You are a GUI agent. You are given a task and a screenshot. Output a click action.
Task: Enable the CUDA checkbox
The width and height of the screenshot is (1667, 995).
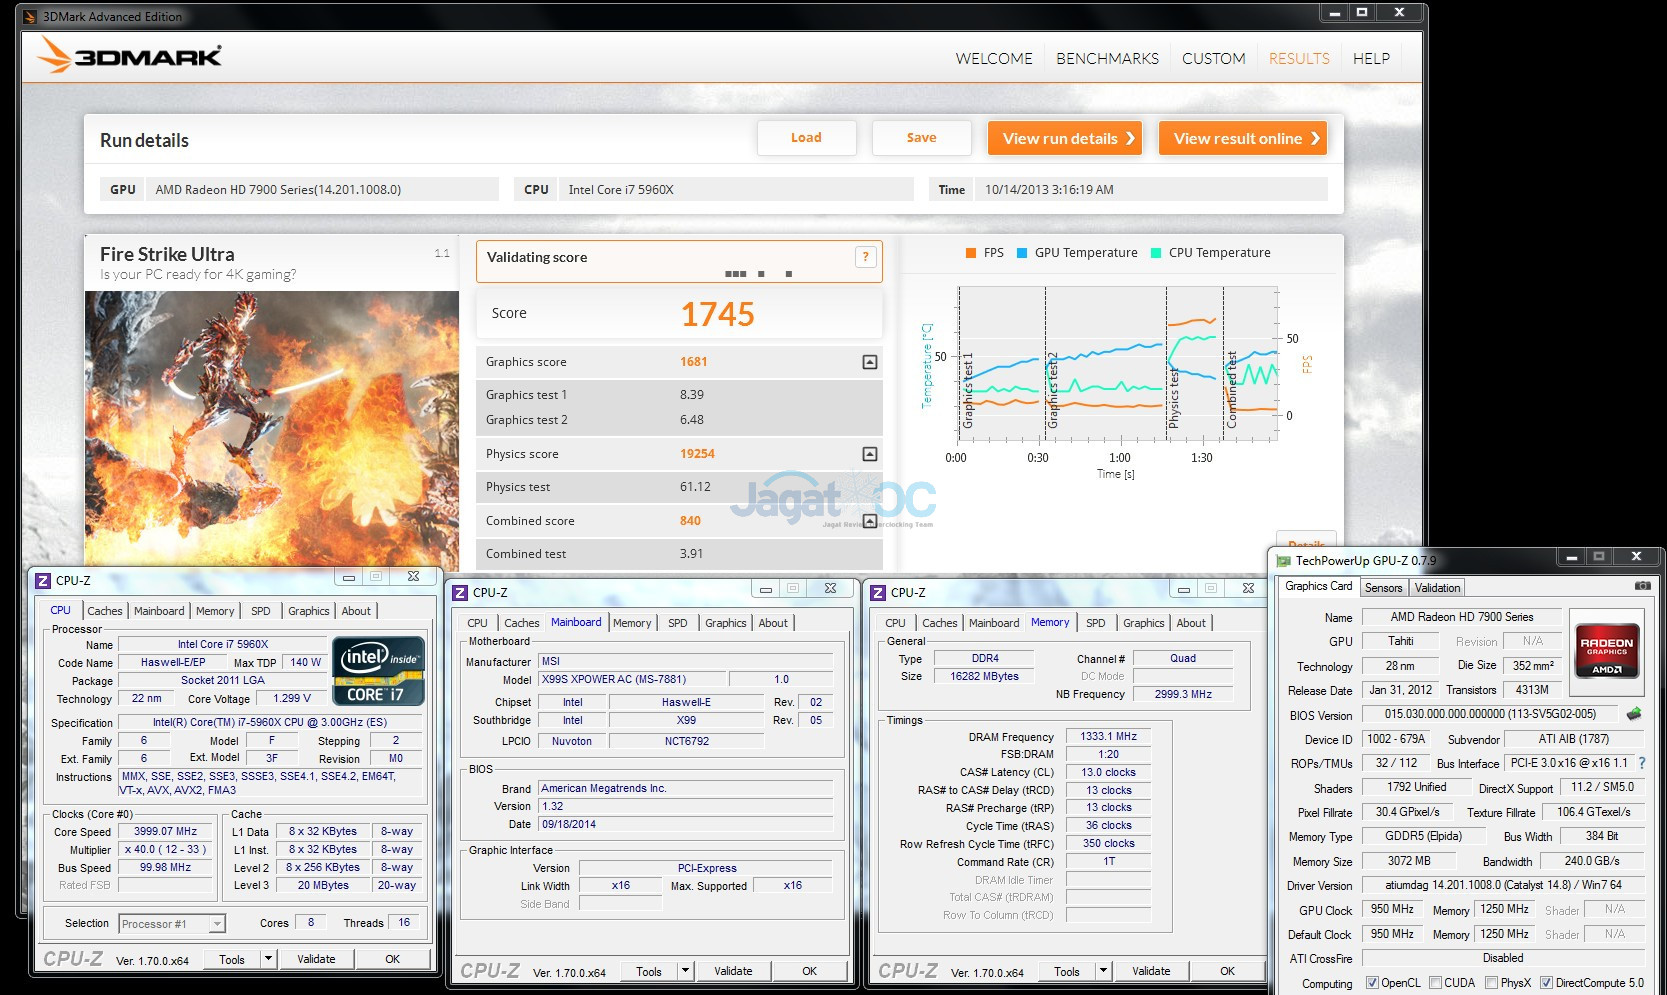[1435, 983]
